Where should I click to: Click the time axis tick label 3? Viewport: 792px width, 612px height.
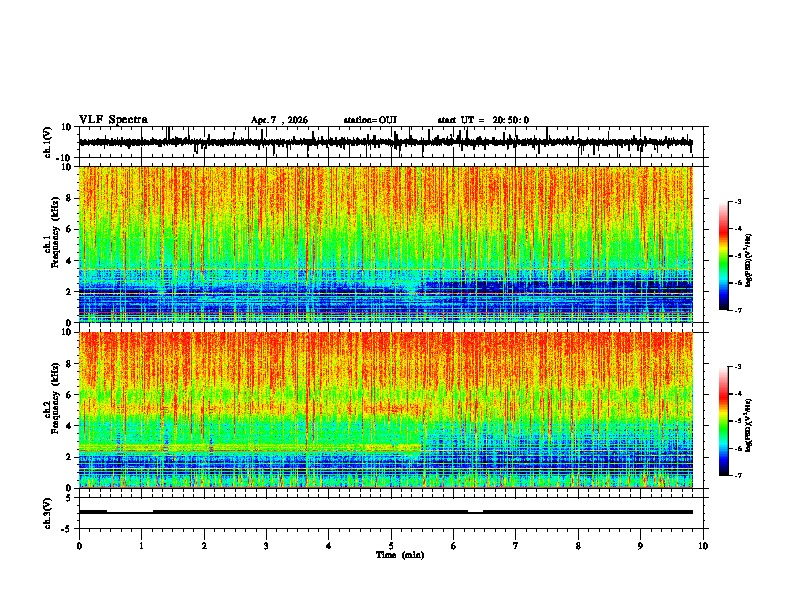click(x=266, y=546)
